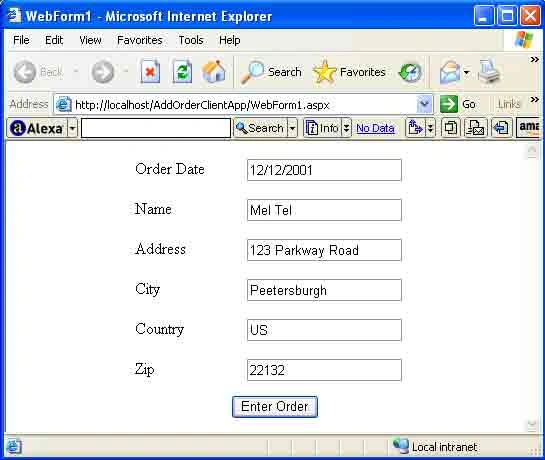The width and height of the screenshot is (545, 460).
Task: Click the Alexa pages icon
Action: [x=451, y=128]
